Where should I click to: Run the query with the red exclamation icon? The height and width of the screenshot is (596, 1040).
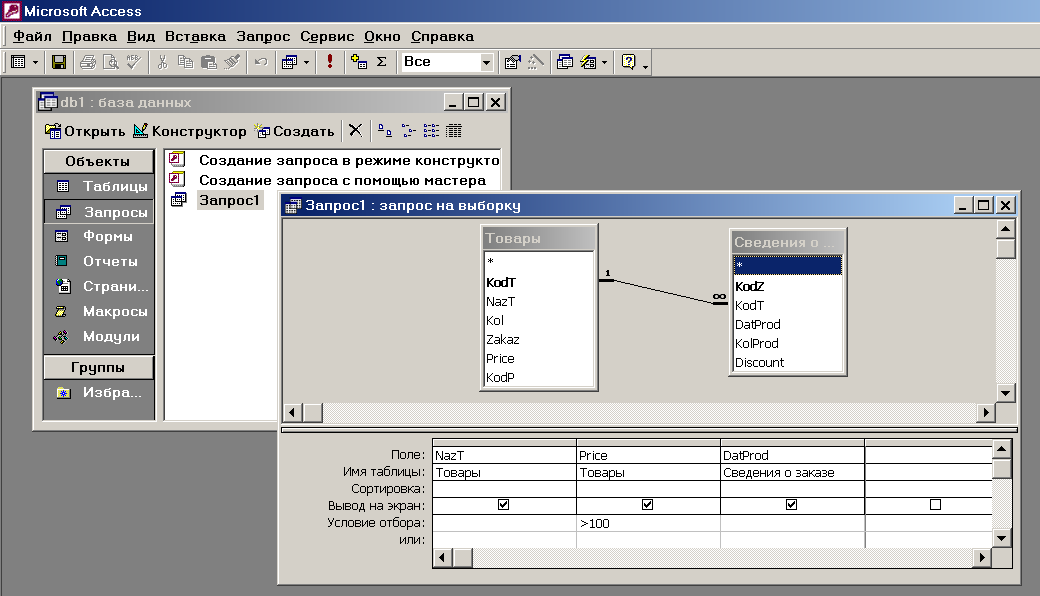point(330,62)
